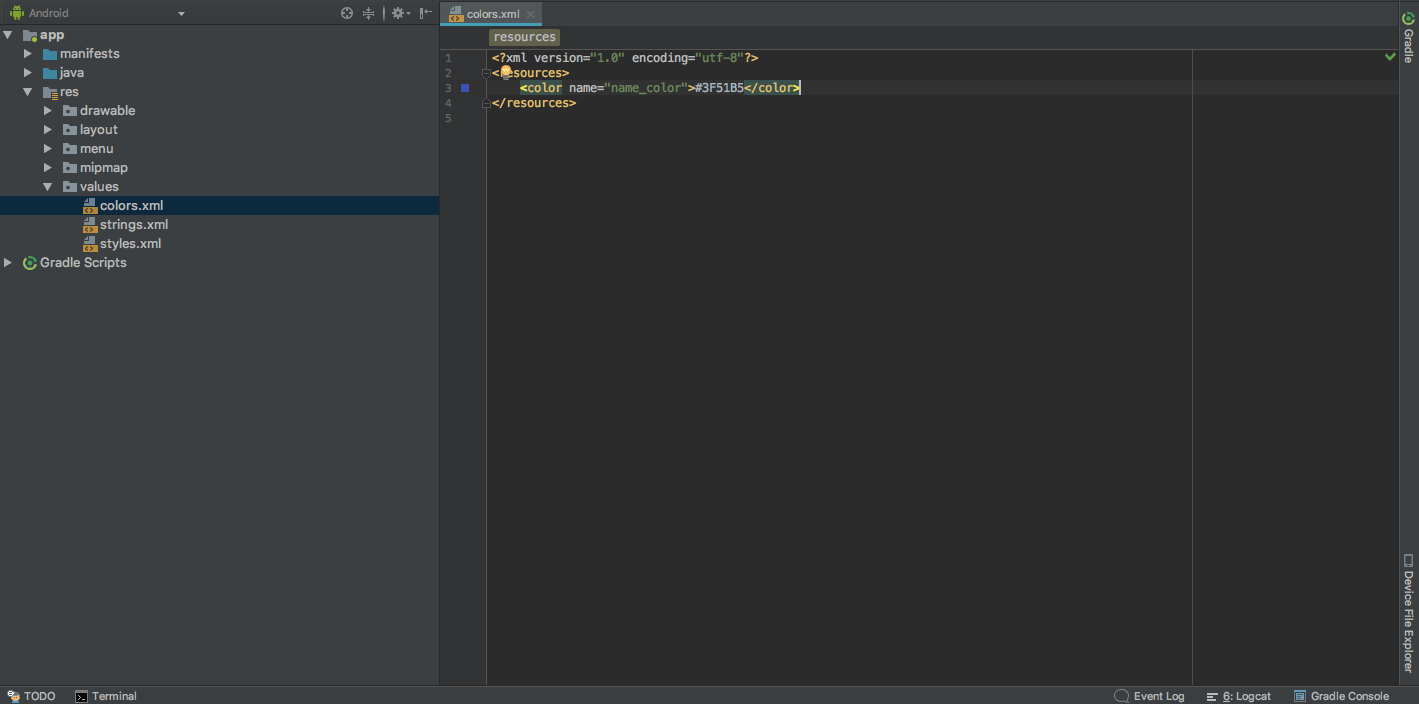Image resolution: width=1419 pixels, height=704 pixels.
Task: Click the Scroll from Source target icon
Action: 347,13
